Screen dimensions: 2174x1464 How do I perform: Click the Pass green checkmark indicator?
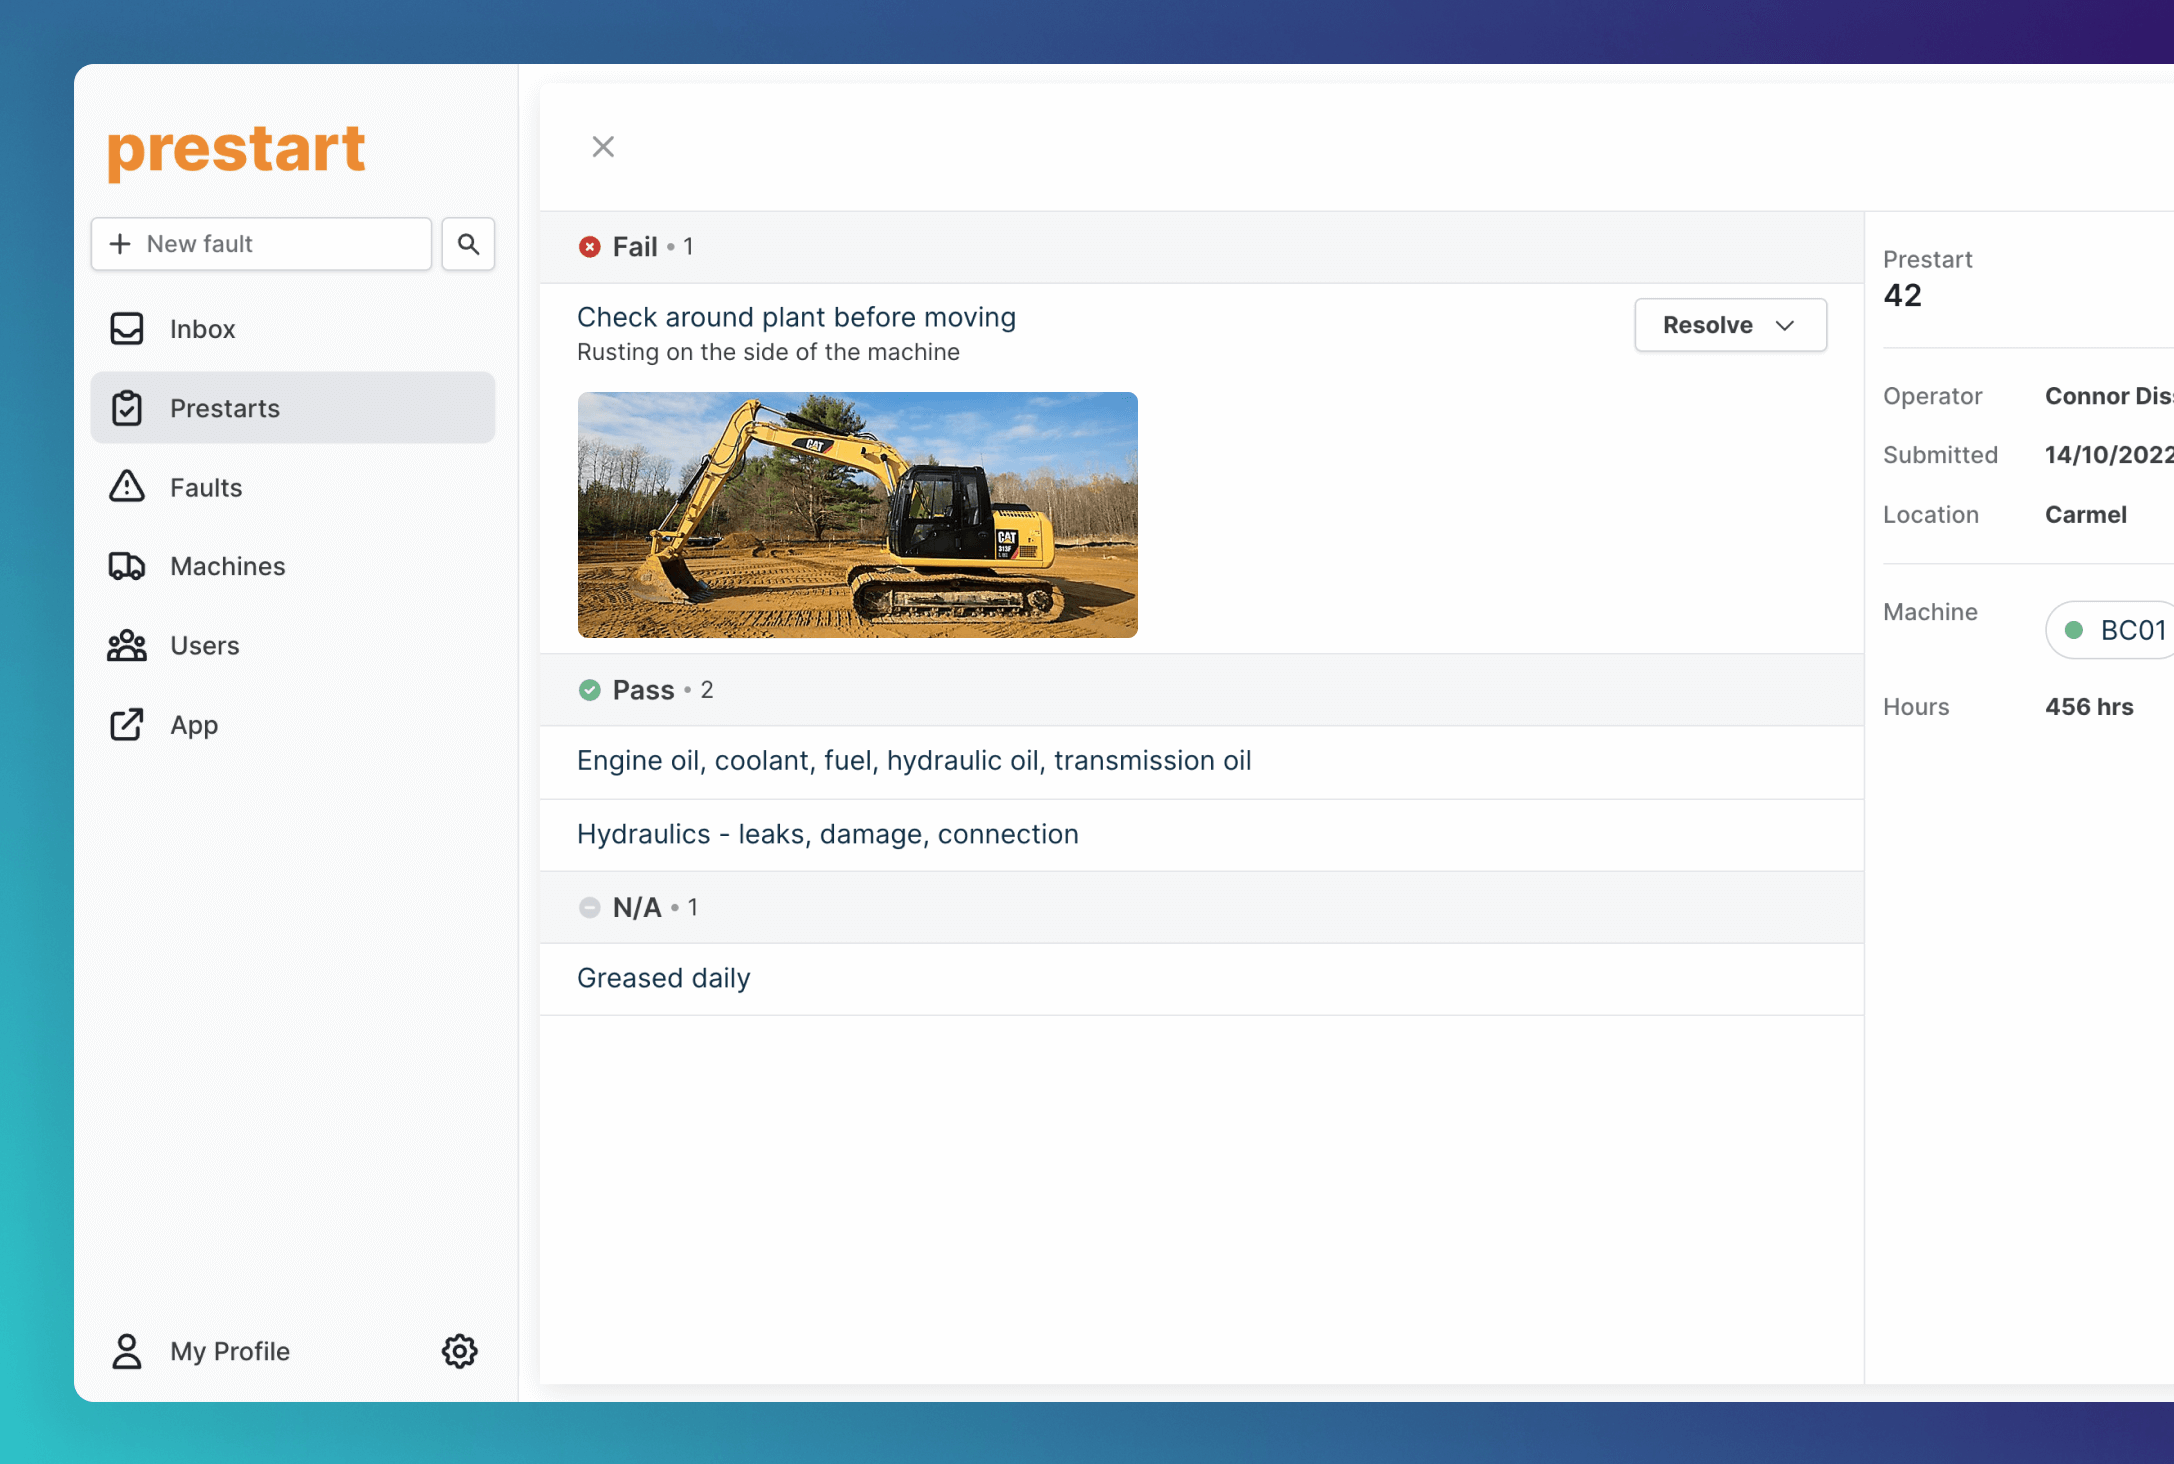click(x=590, y=689)
